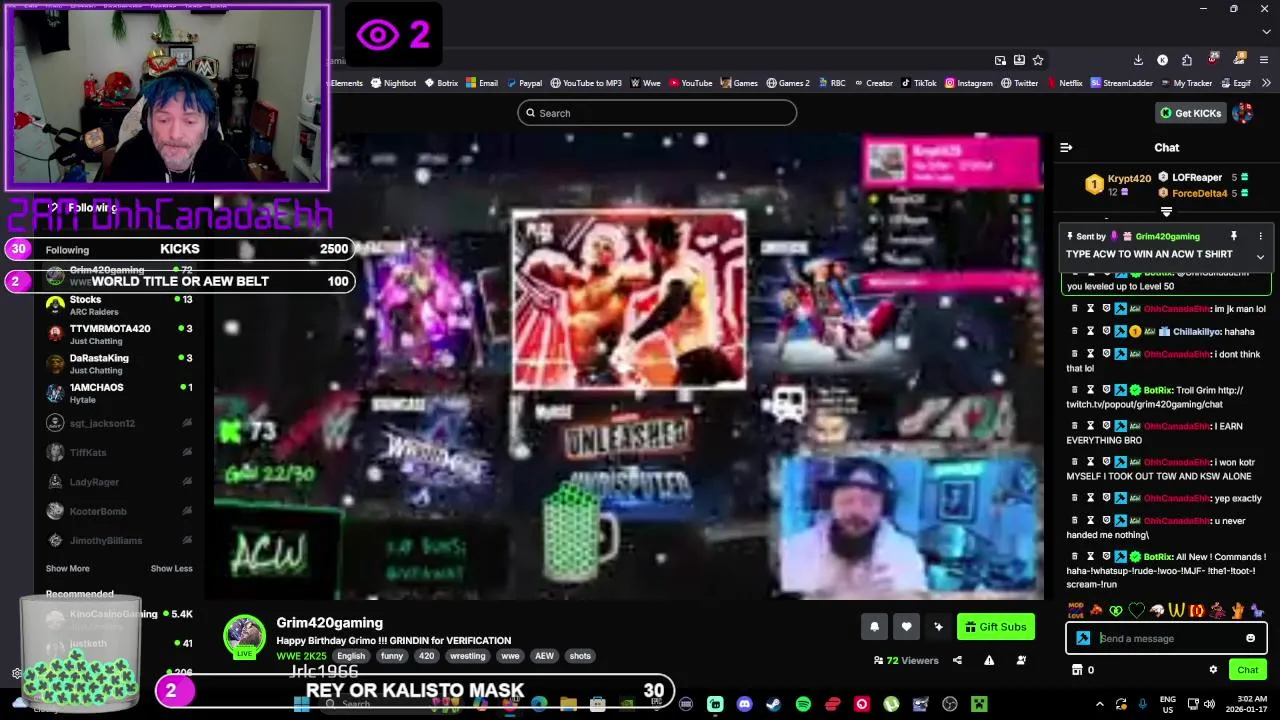Open 1AMCHAOS channel in sidebar
The height and width of the screenshot is (720, 1280).
coord(120,392)
